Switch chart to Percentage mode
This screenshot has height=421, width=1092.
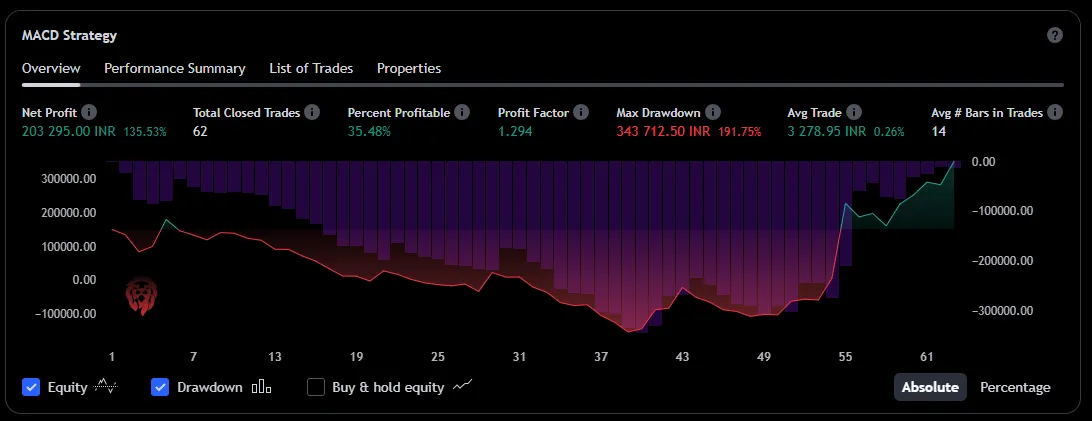point(1015,387)
